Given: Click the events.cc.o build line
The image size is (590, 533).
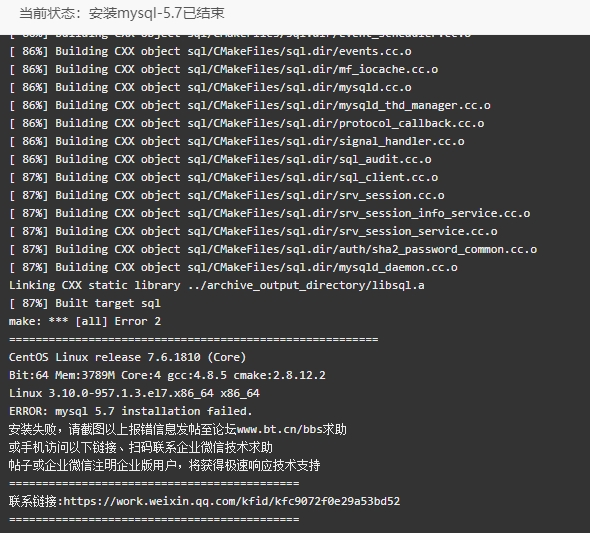Looking at the screenshot, I should tap(210, 51).
